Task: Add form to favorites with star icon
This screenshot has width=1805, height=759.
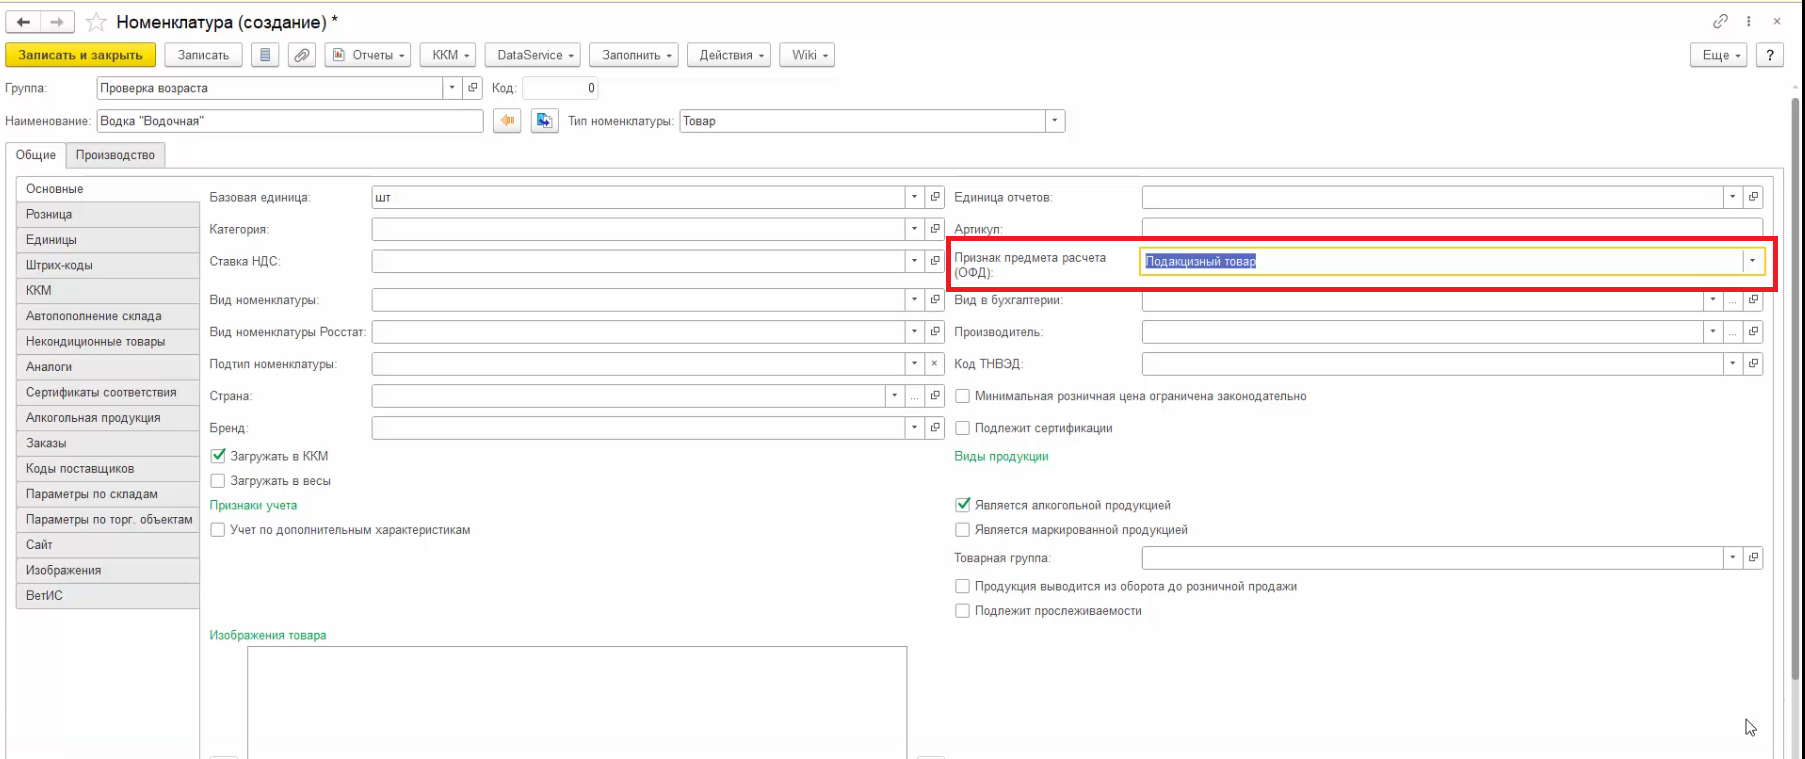Action: click(96, 22)
